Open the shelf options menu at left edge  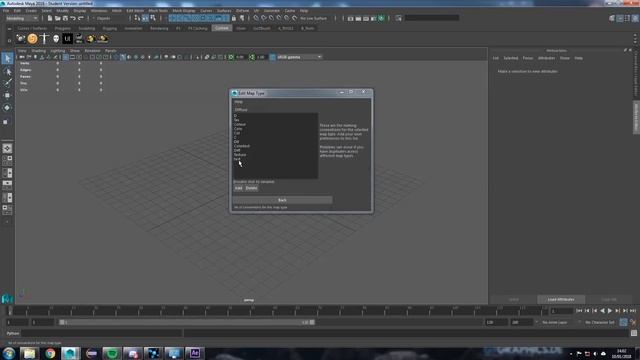9,40
